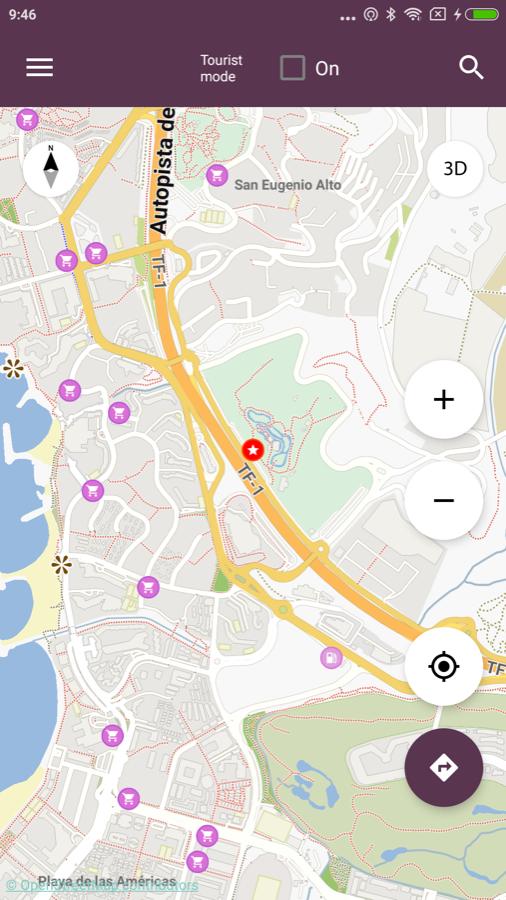Open the OpenStreetMap contributors link
The image size is (506, 900).
(102, 885)
